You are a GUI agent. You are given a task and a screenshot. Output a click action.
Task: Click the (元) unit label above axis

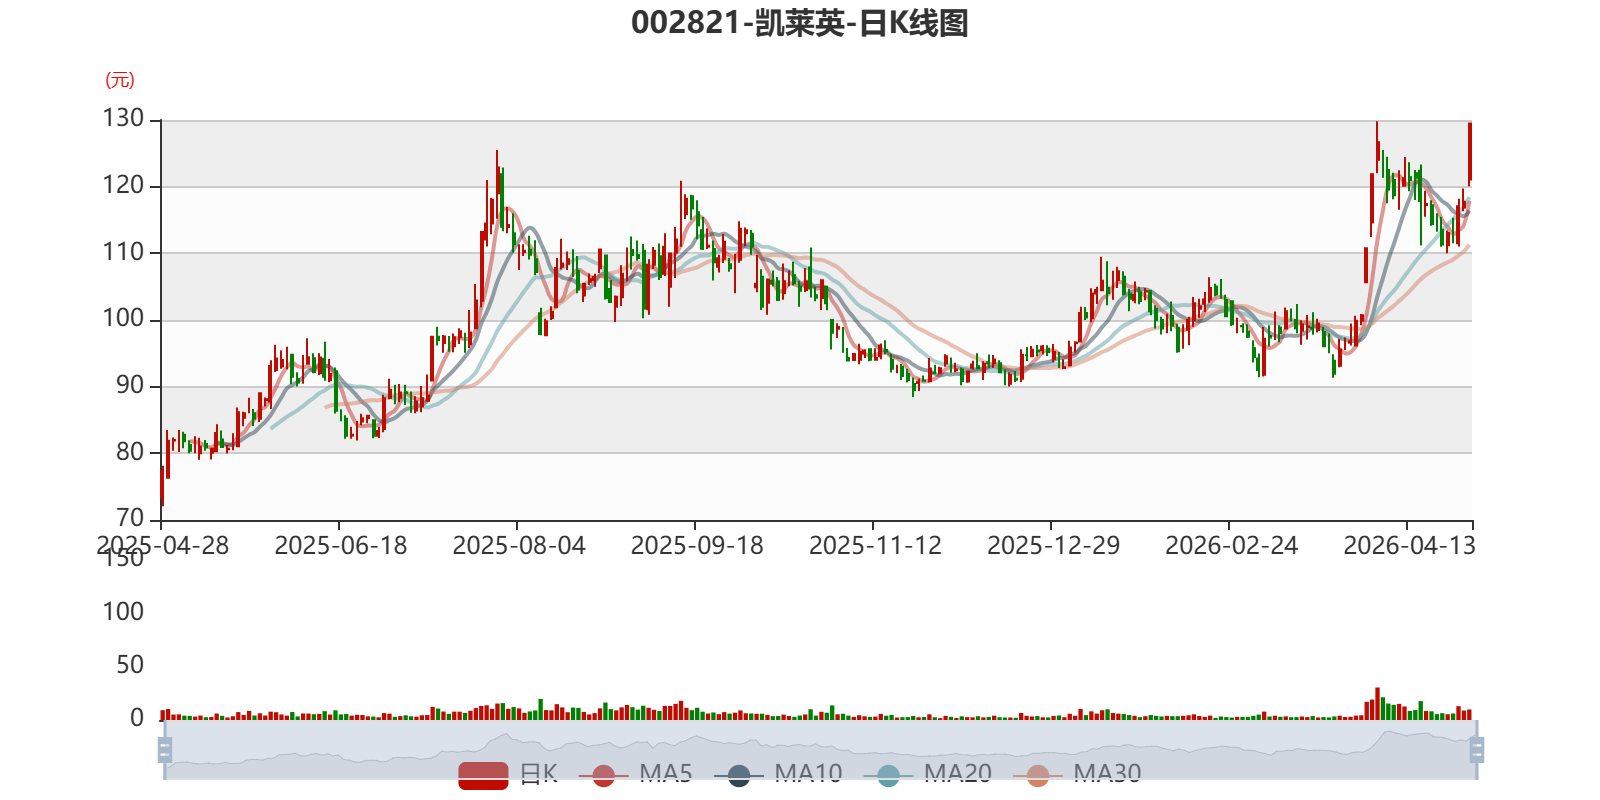pos(120,80)
